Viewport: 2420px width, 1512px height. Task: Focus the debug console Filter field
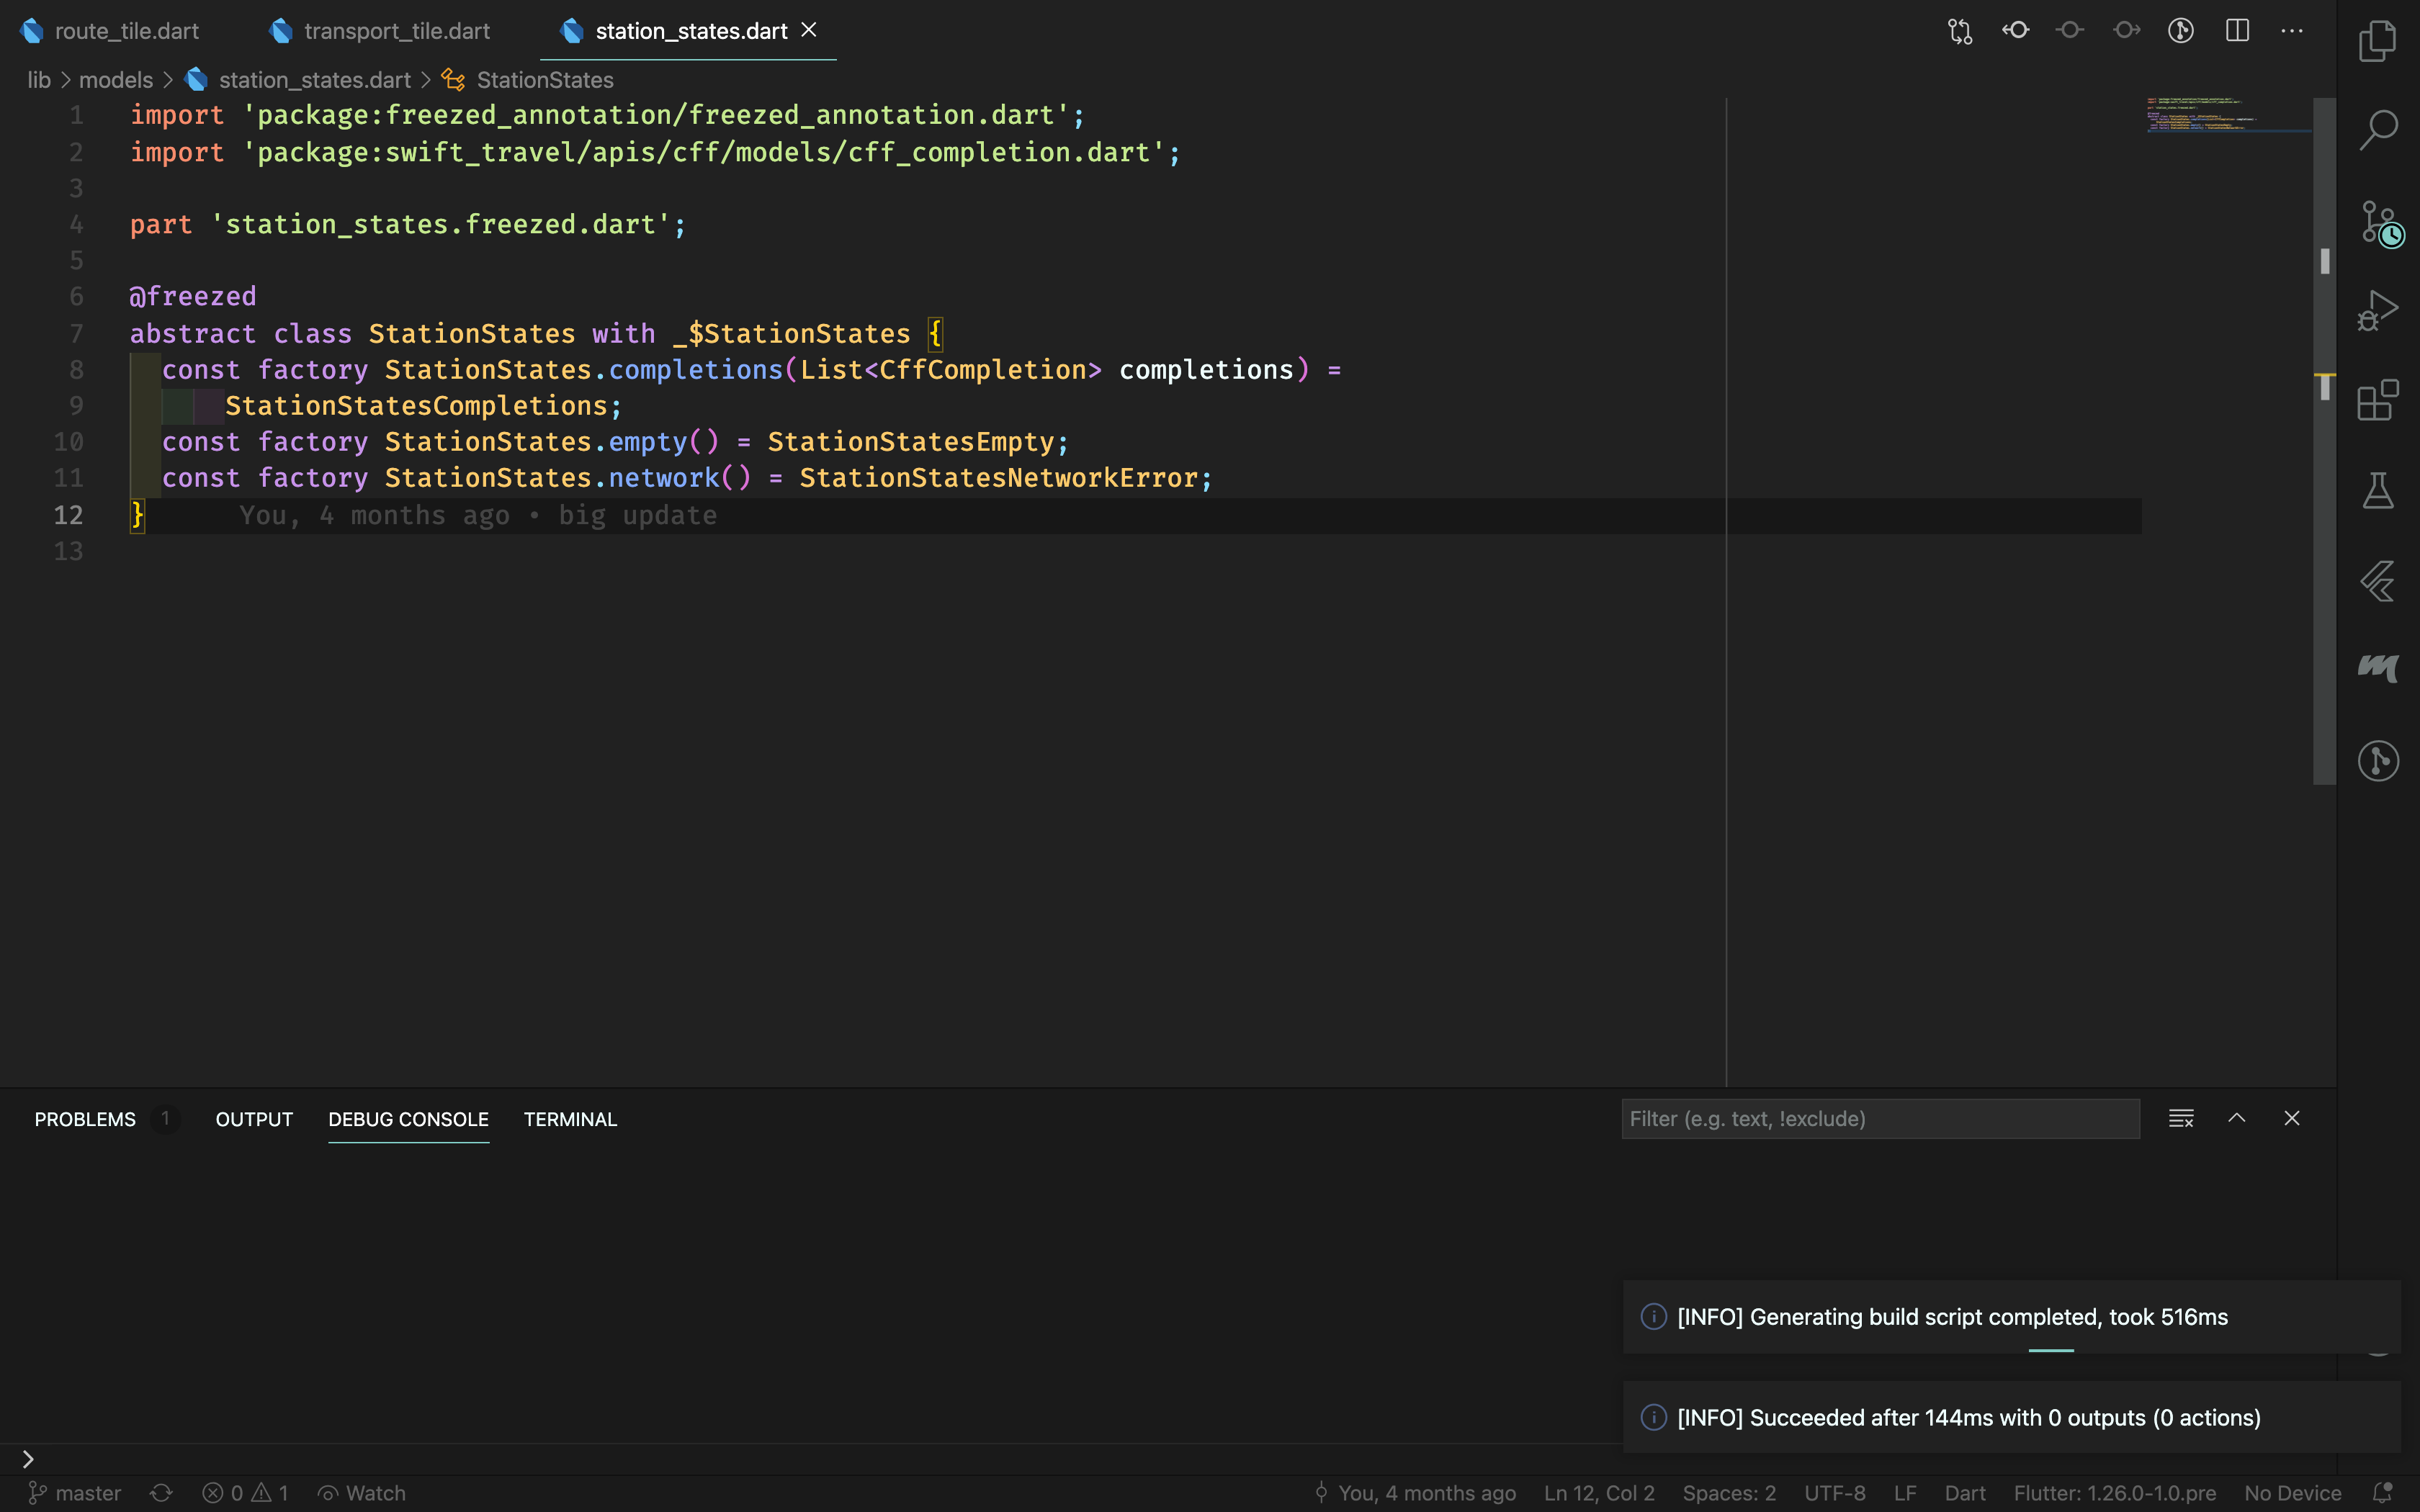1880,1118
